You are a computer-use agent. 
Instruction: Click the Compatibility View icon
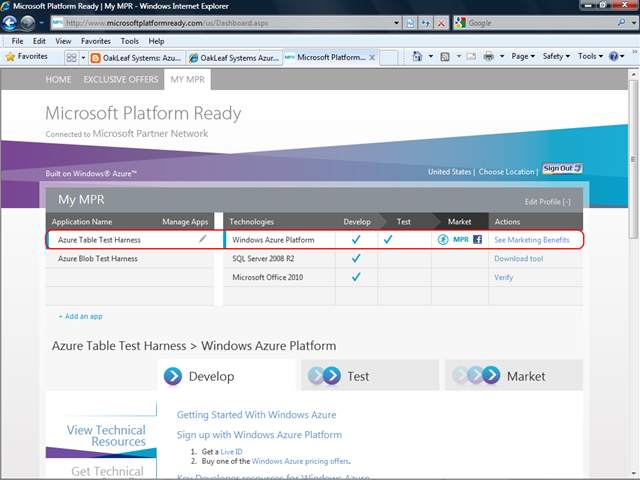(x=410, y=23)
